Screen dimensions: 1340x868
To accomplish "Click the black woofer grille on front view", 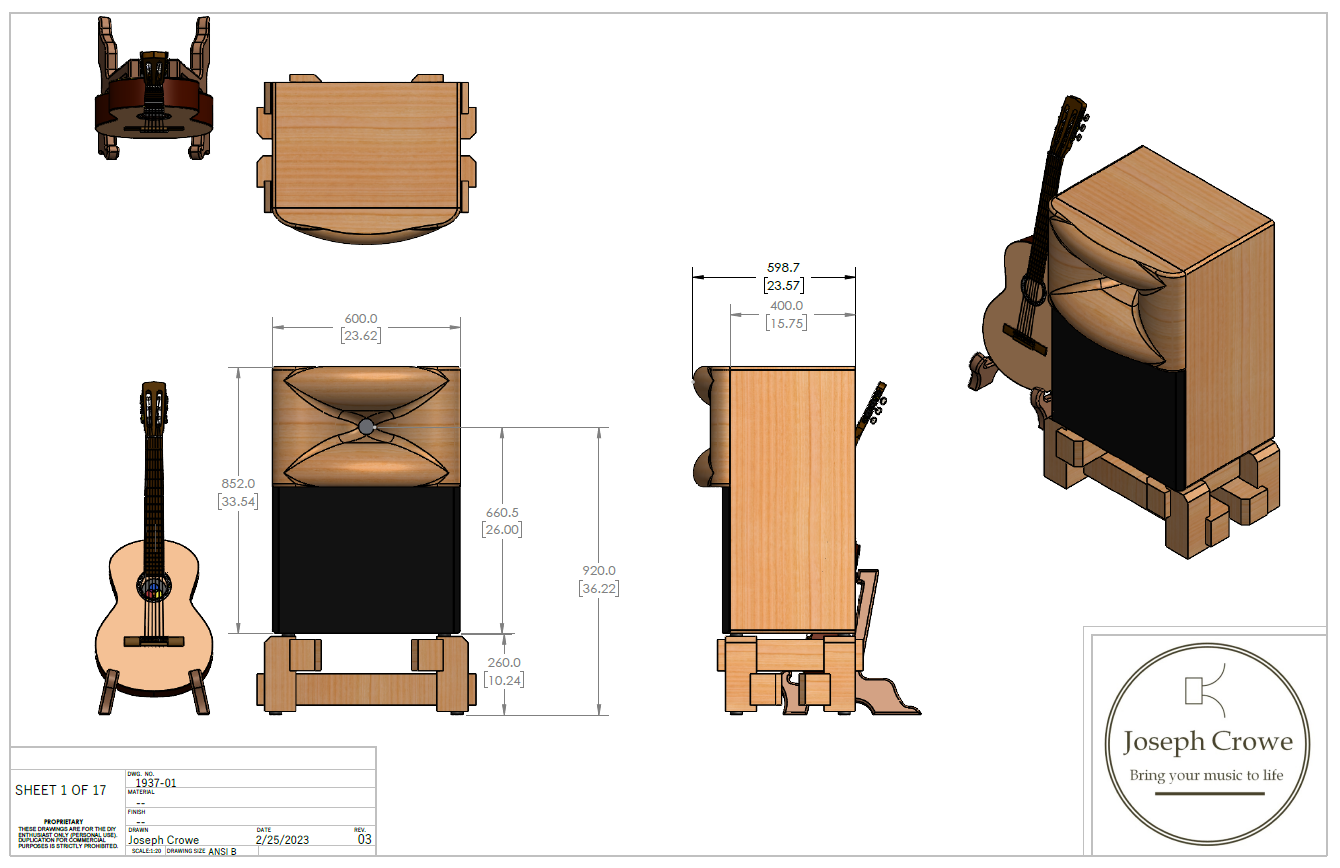I will 366,558.
